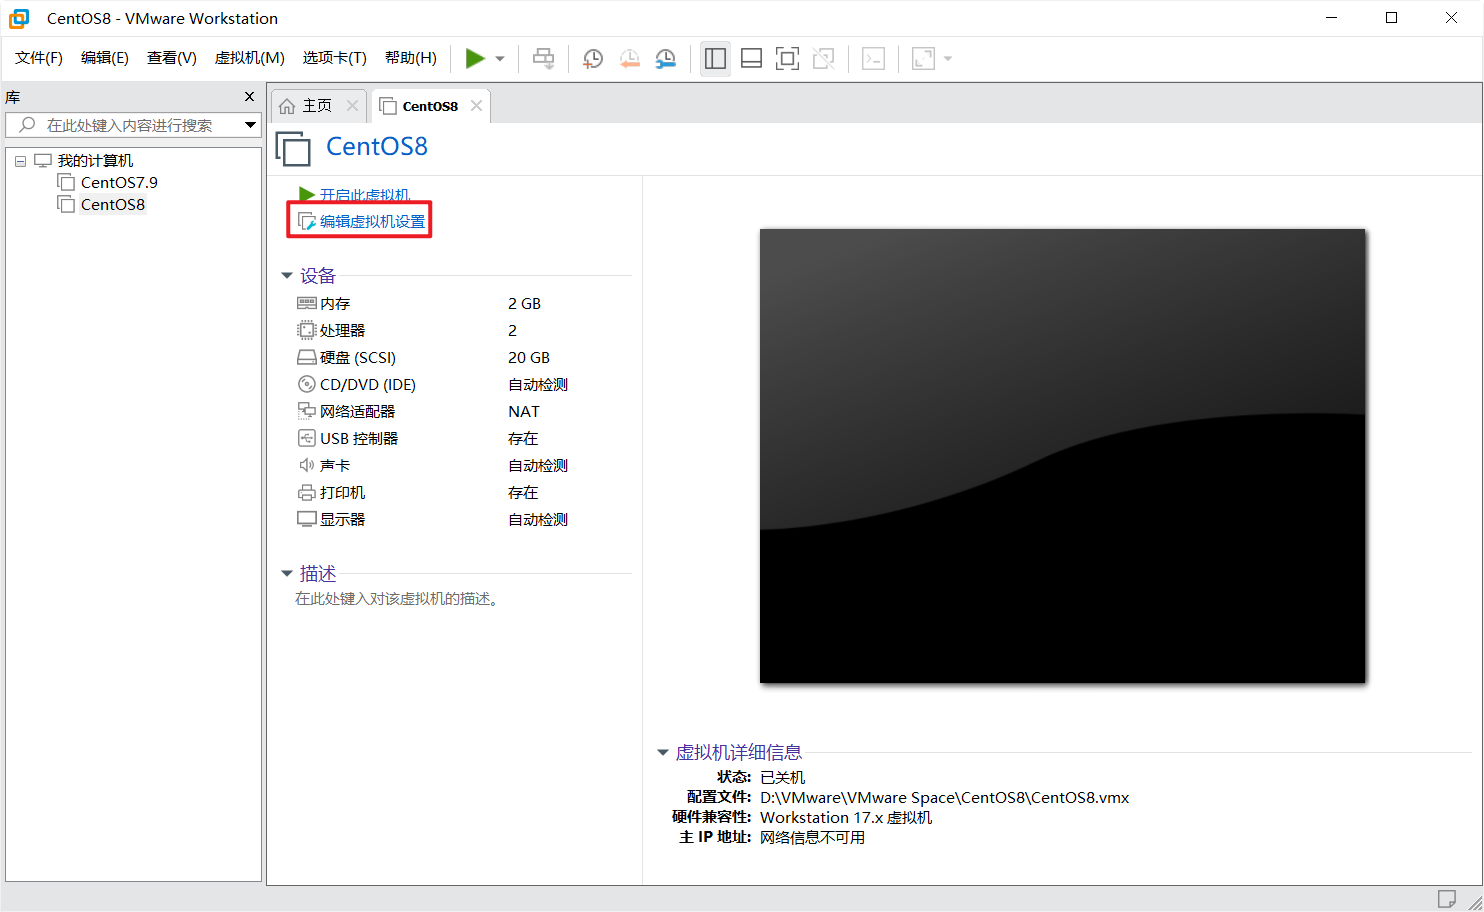Collapse the 我的计算机 tree node
Viewport: 1484px width, 912px height.
[x=20, y=161]
